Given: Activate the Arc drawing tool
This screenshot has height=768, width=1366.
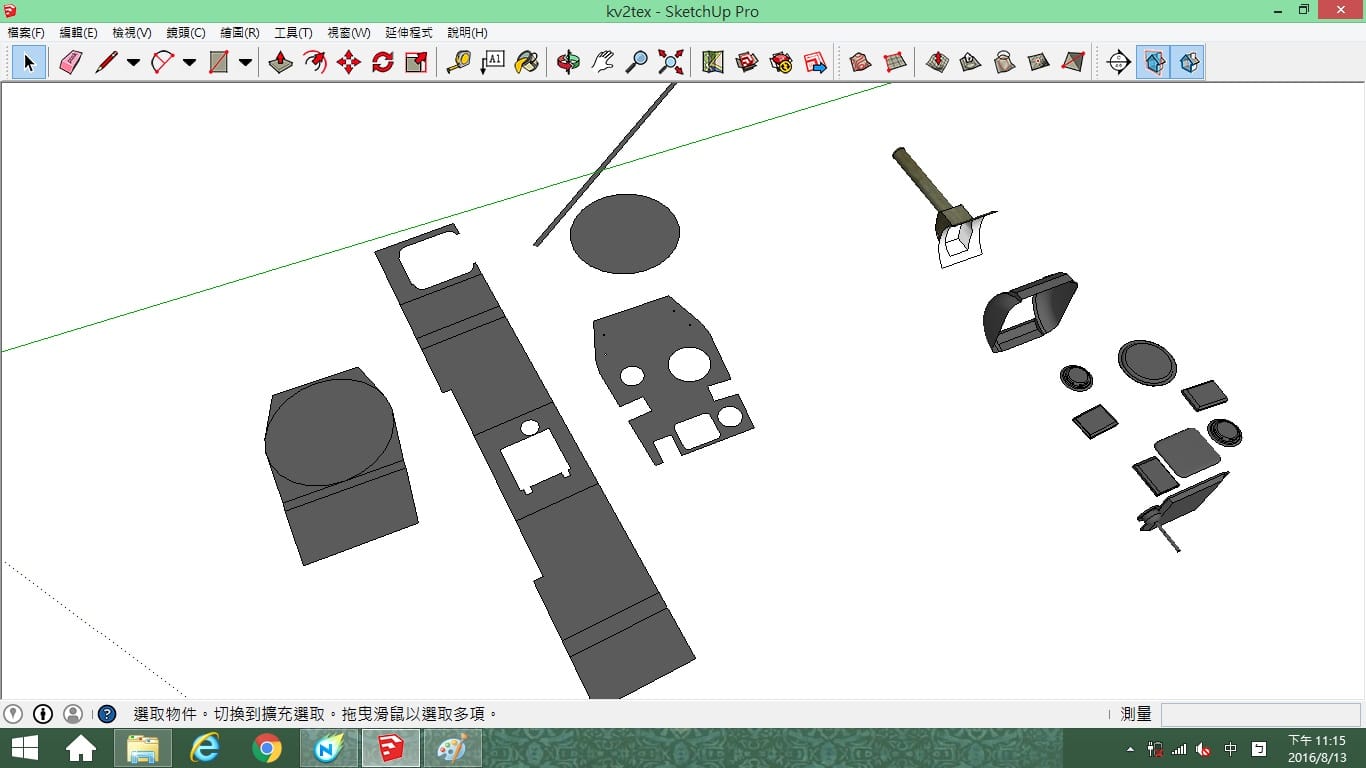Looking at the screenshot, I should click(163, 63).
